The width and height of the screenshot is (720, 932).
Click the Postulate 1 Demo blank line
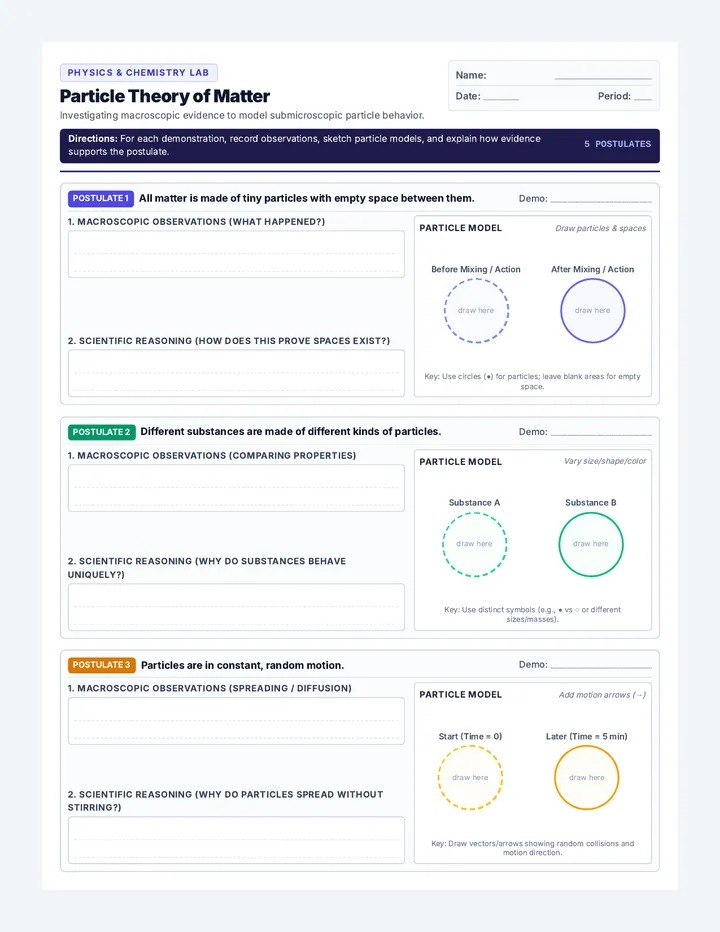[x=601, y=201]
